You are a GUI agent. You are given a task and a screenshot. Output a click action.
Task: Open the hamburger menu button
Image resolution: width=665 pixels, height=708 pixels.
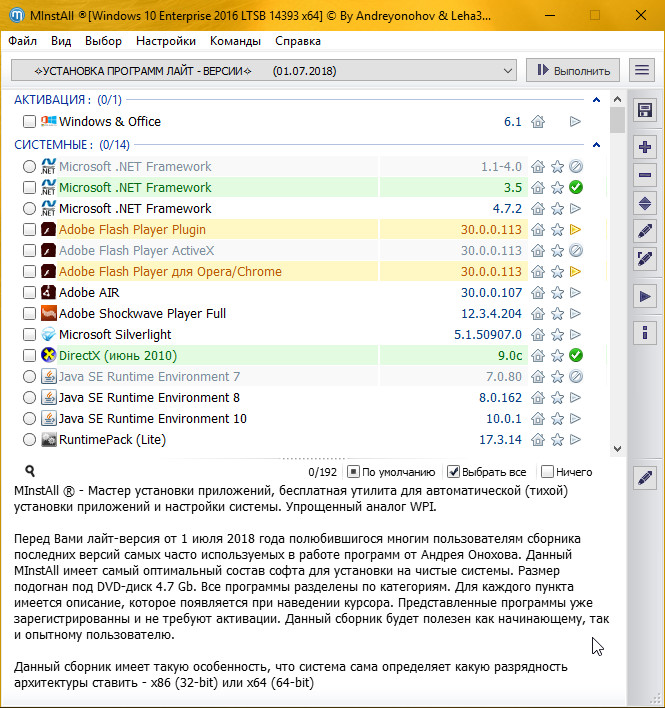click(x=642, y=70)
